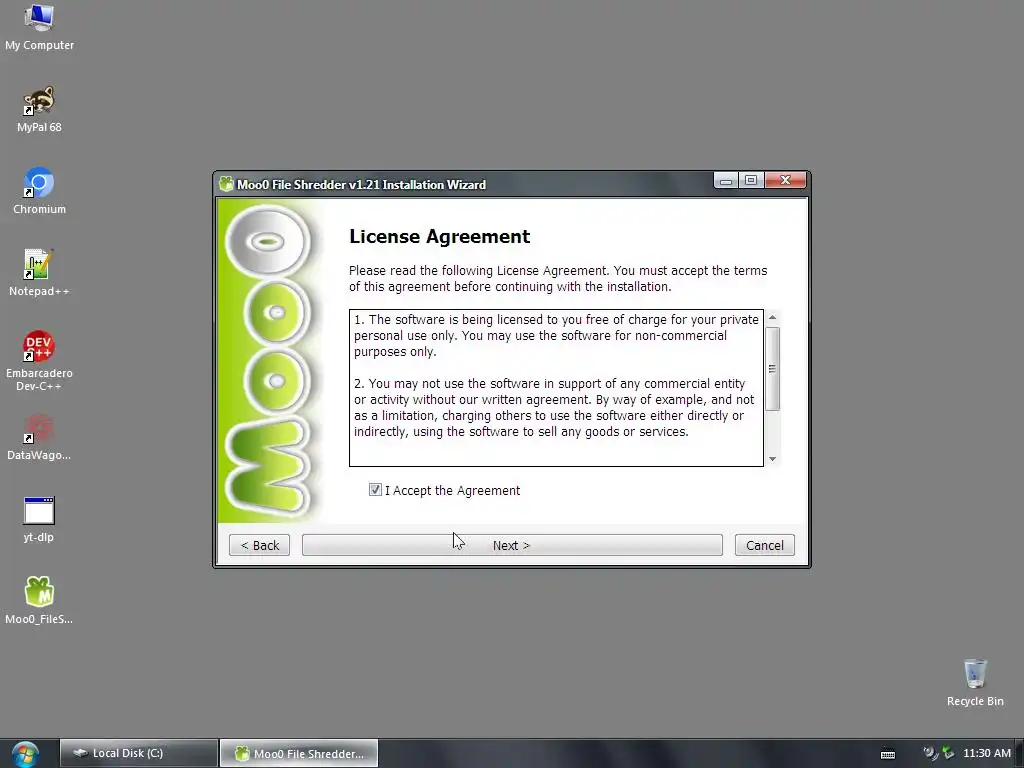Click the license scrollbar down arrow
The image size is (1024, 768).
pyautogui.click(x=773, y=458)
